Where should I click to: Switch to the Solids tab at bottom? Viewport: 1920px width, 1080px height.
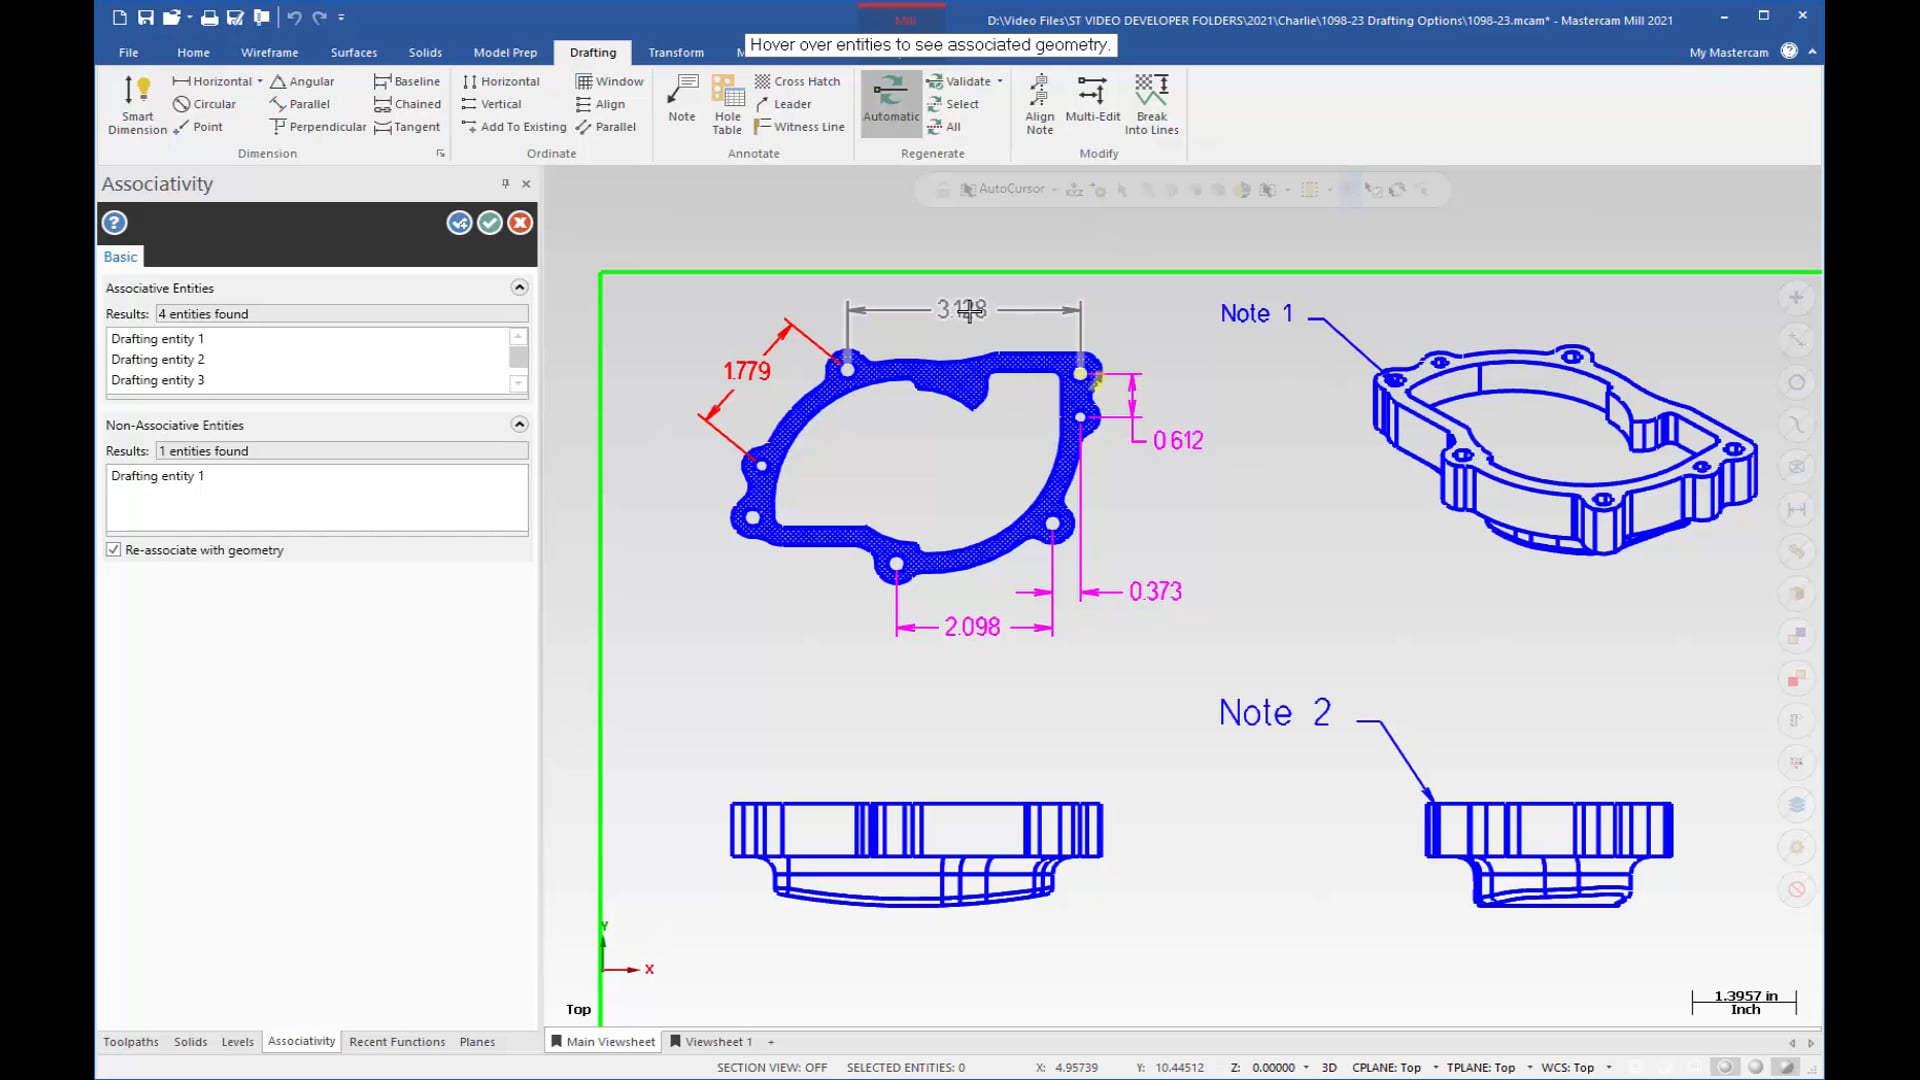190,1042
